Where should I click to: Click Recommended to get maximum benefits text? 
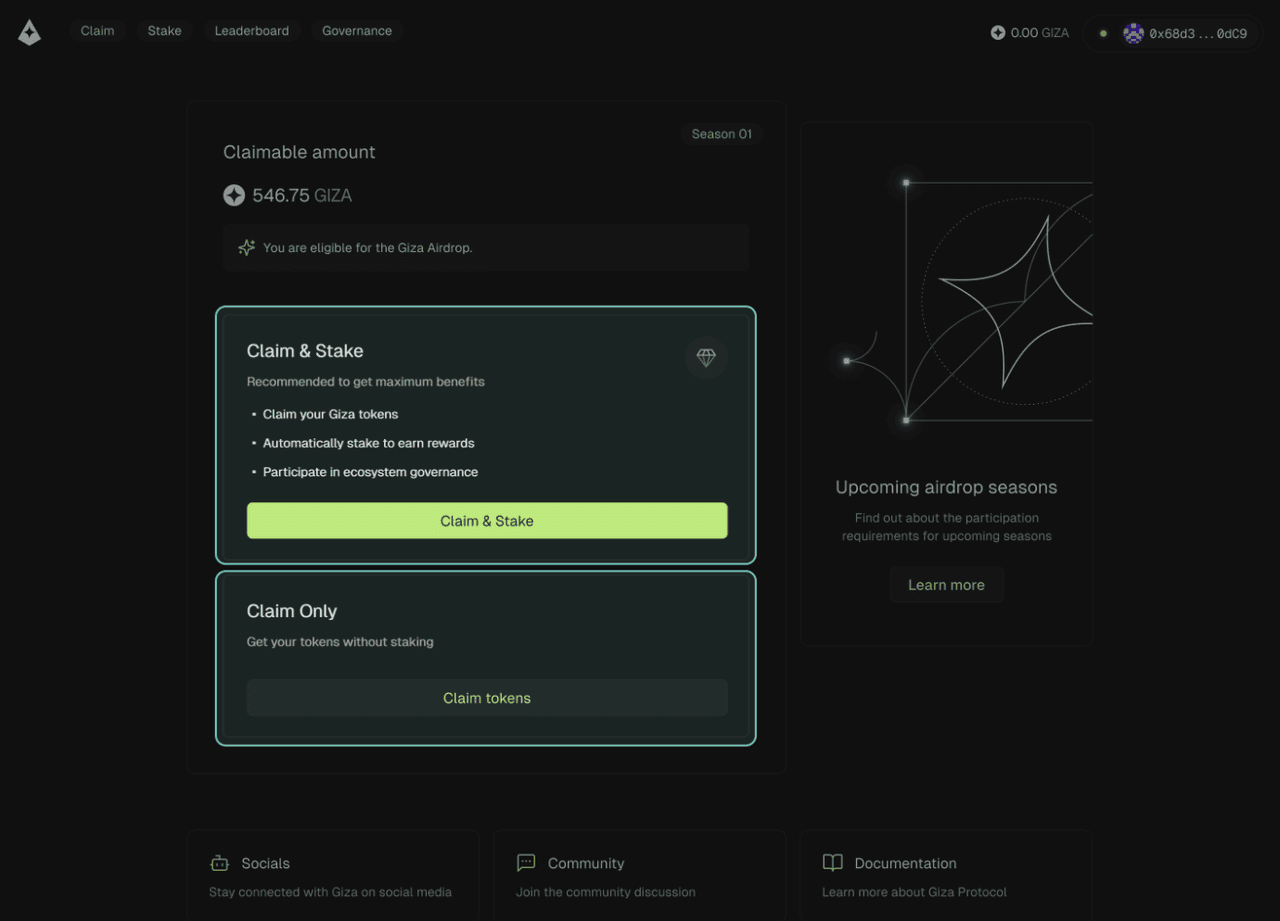366,382
